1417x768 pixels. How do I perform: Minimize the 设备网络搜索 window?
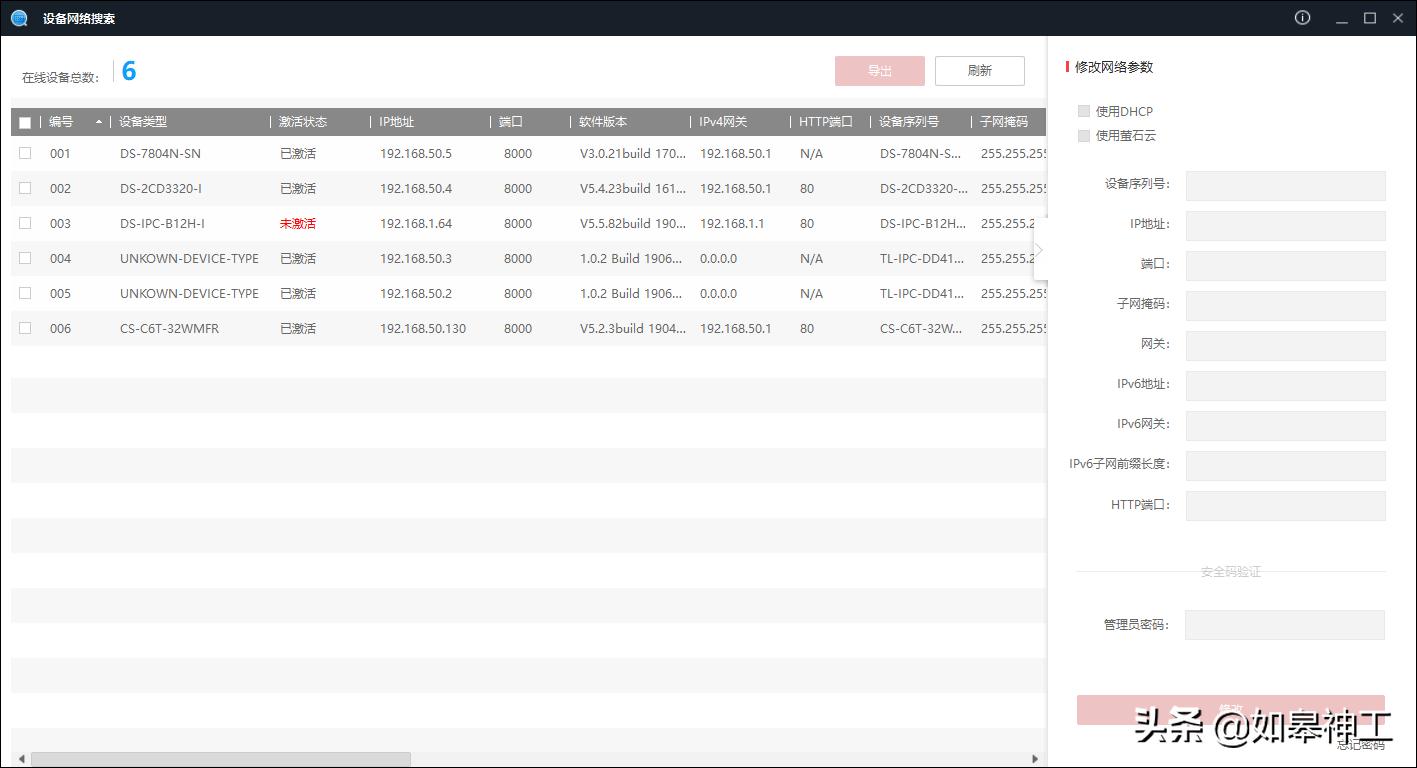1341,18
